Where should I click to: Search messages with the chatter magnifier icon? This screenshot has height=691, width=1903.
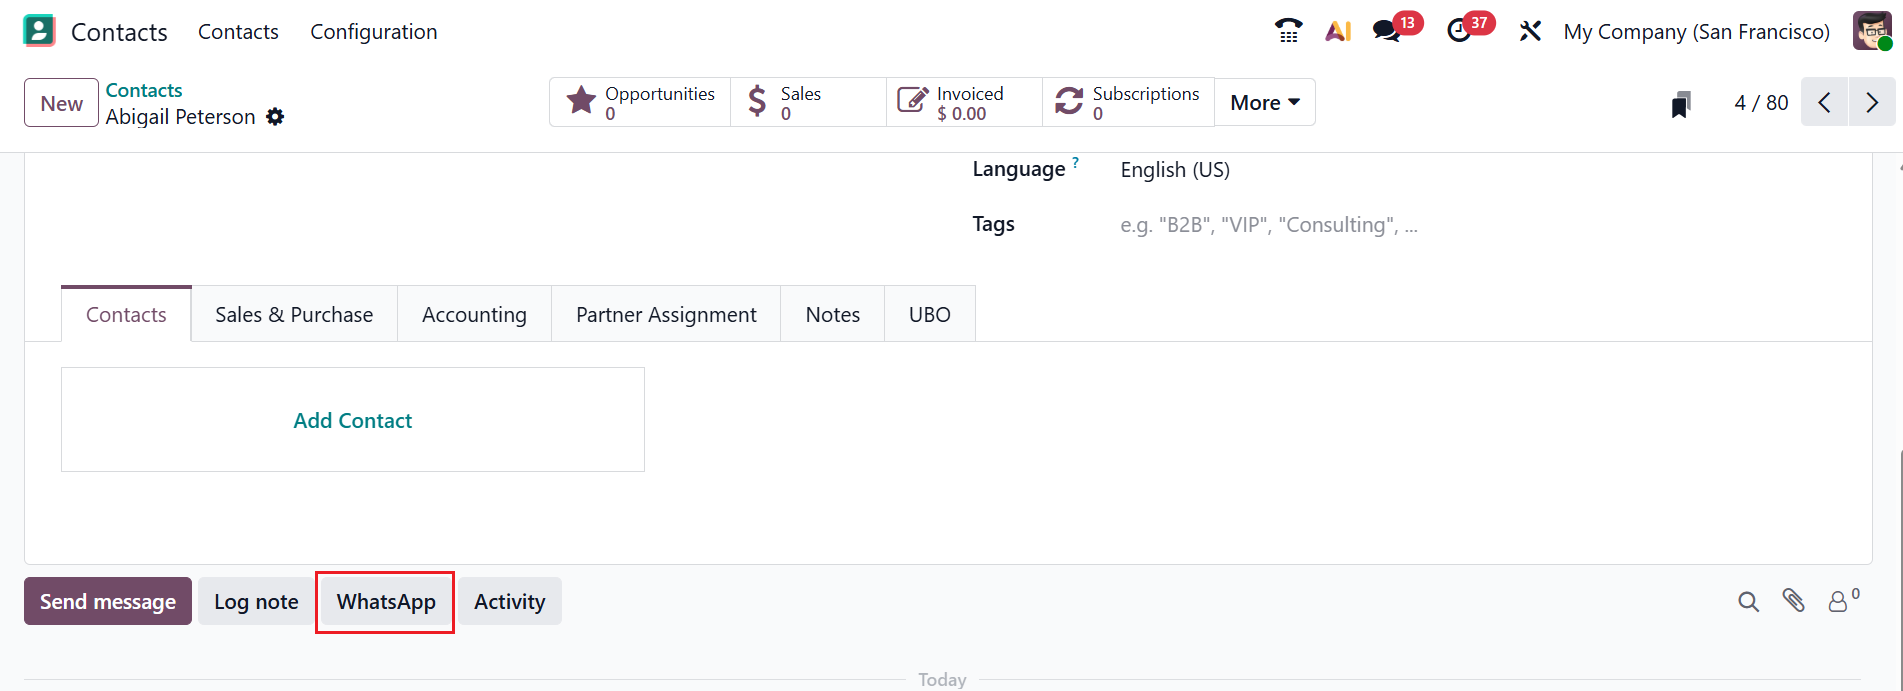tap(1748, 602)
